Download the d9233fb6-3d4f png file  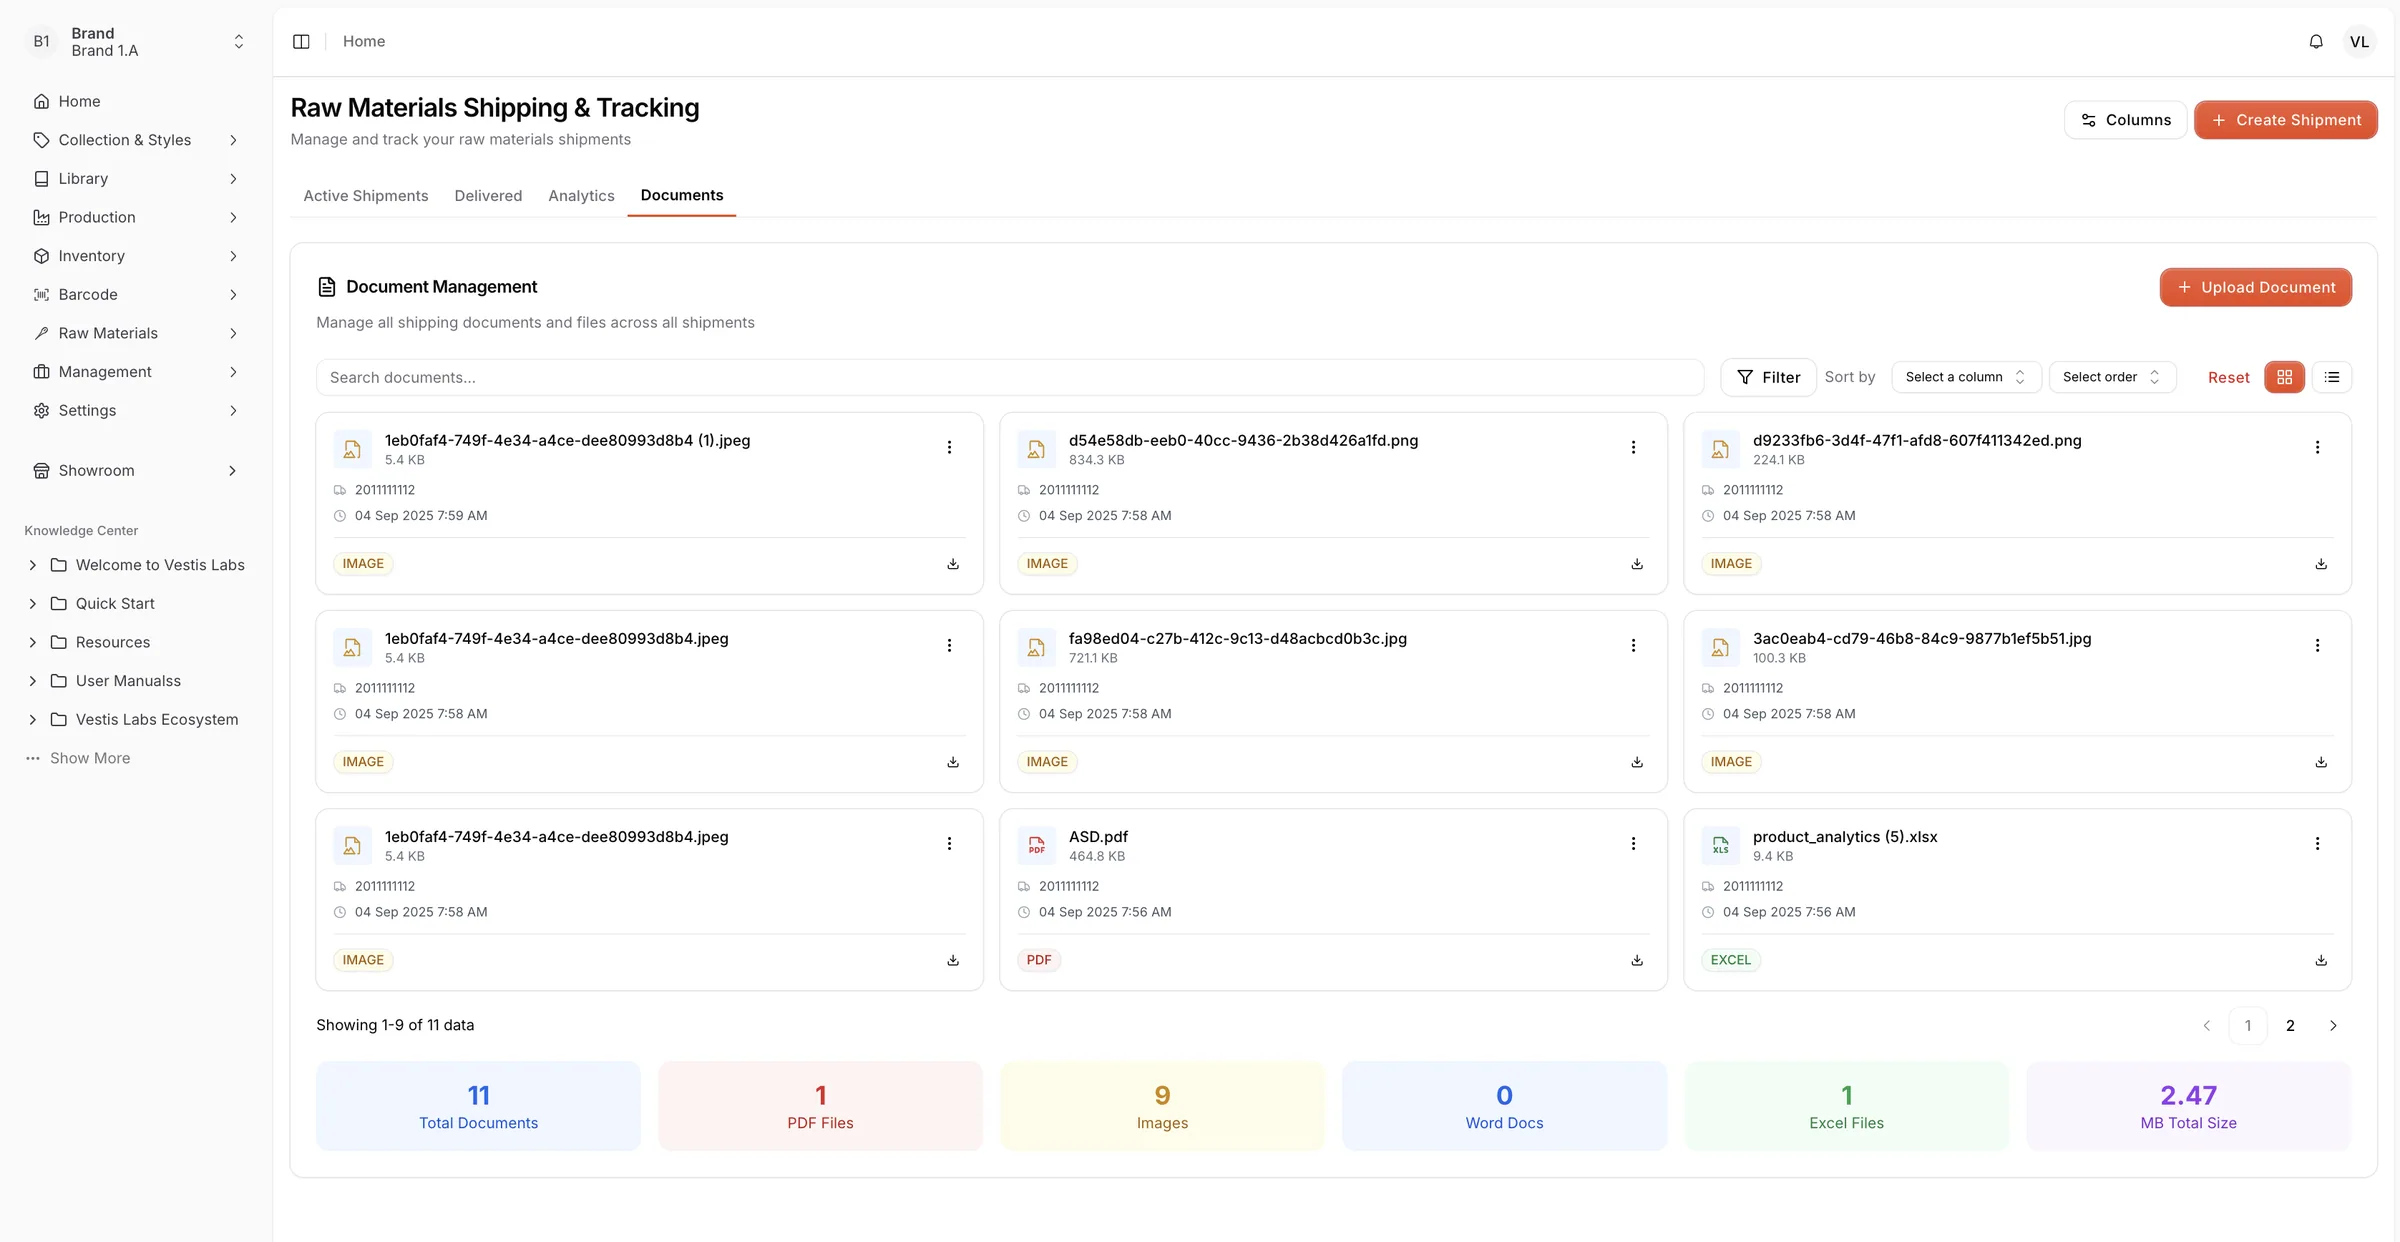point(2321,564)
